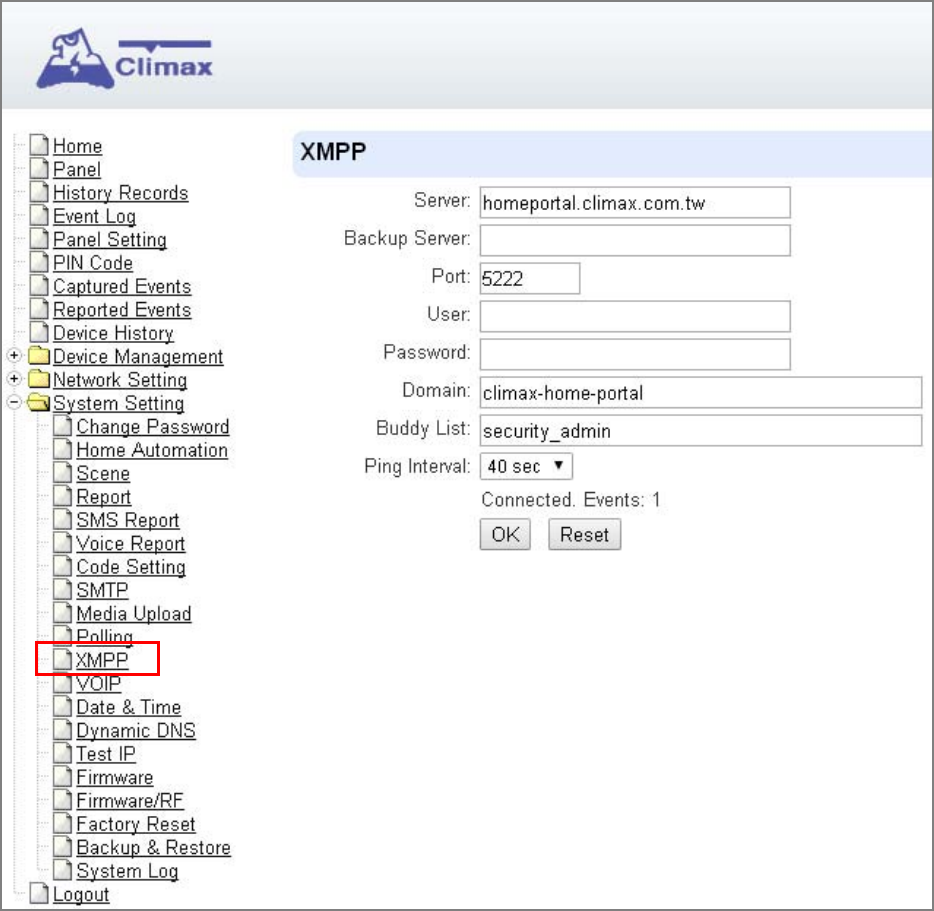Screen dimensions: 934x911
Task: Click the page icon beside History Records
Action: click(x=39, y=192)
